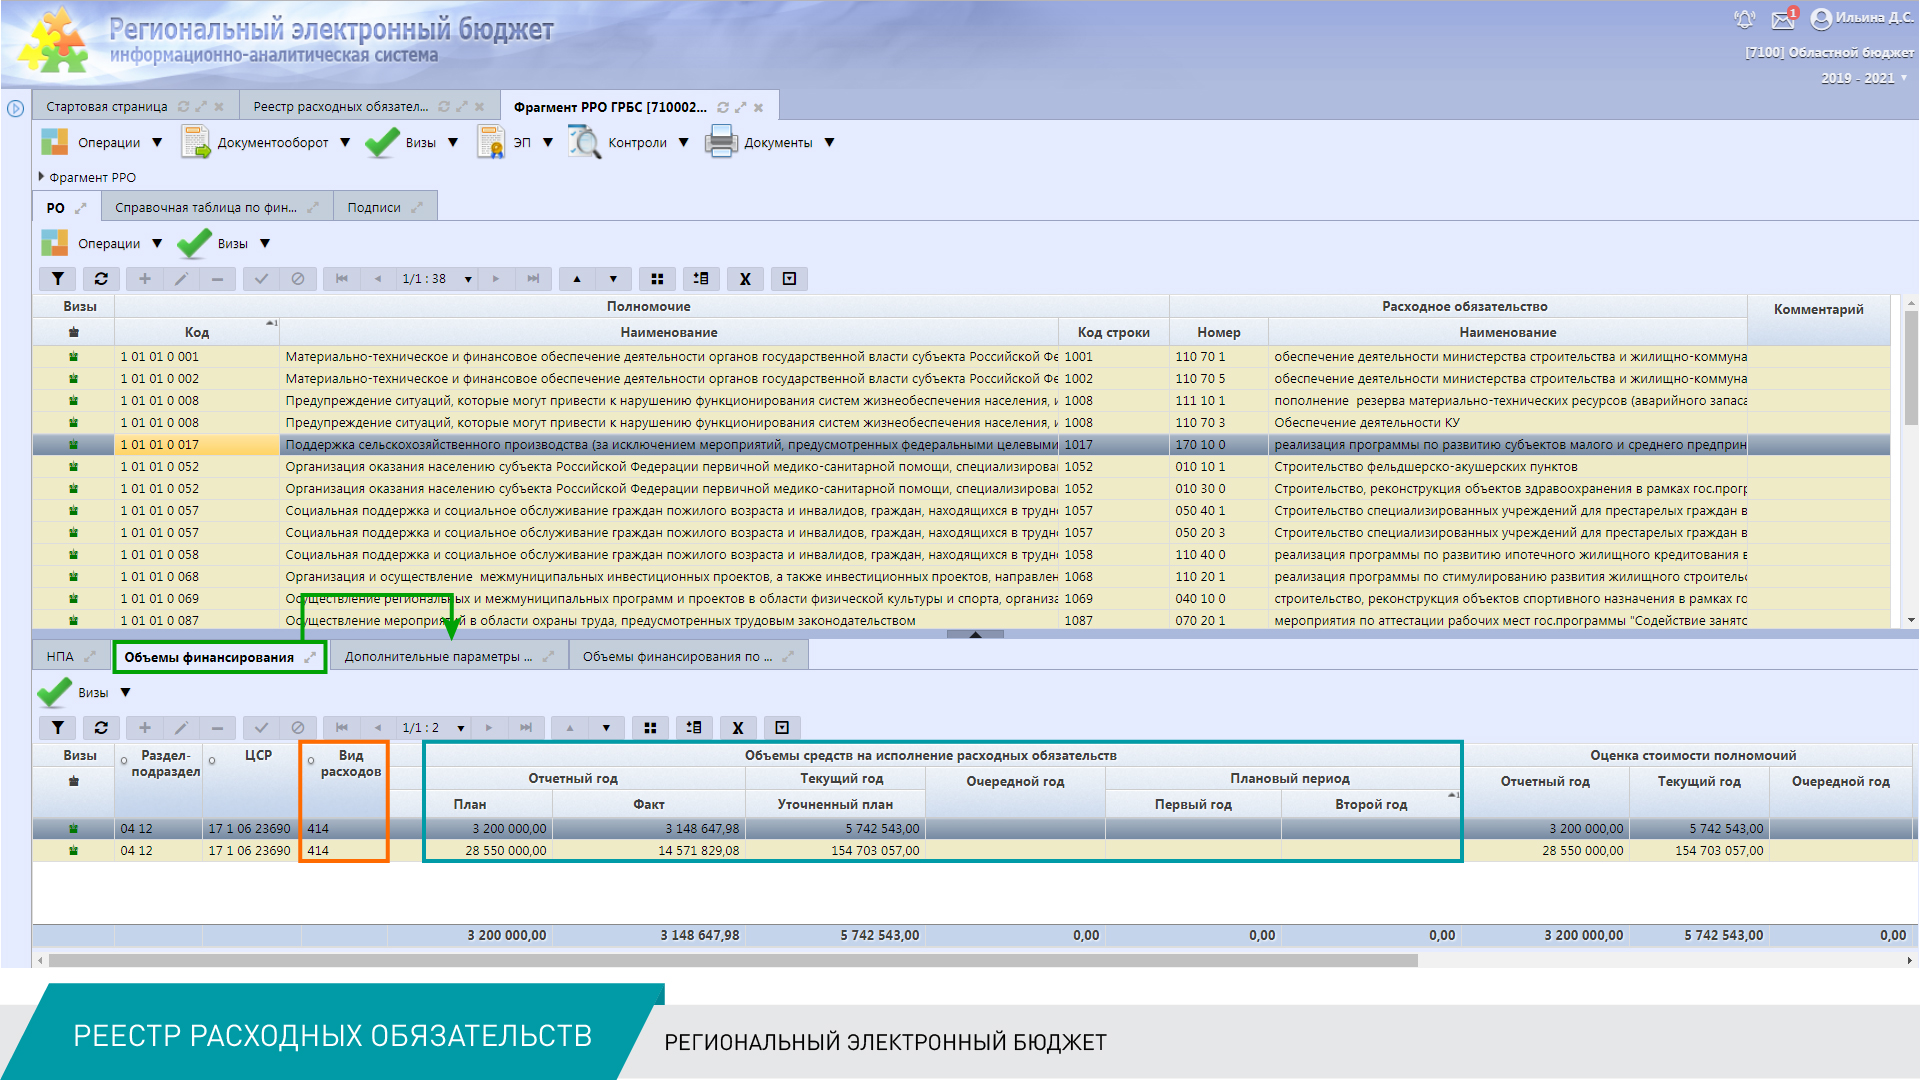Click the application puzzle logo
The height and width of the screenshot is (1080, 1920).
tap(53, 41)
